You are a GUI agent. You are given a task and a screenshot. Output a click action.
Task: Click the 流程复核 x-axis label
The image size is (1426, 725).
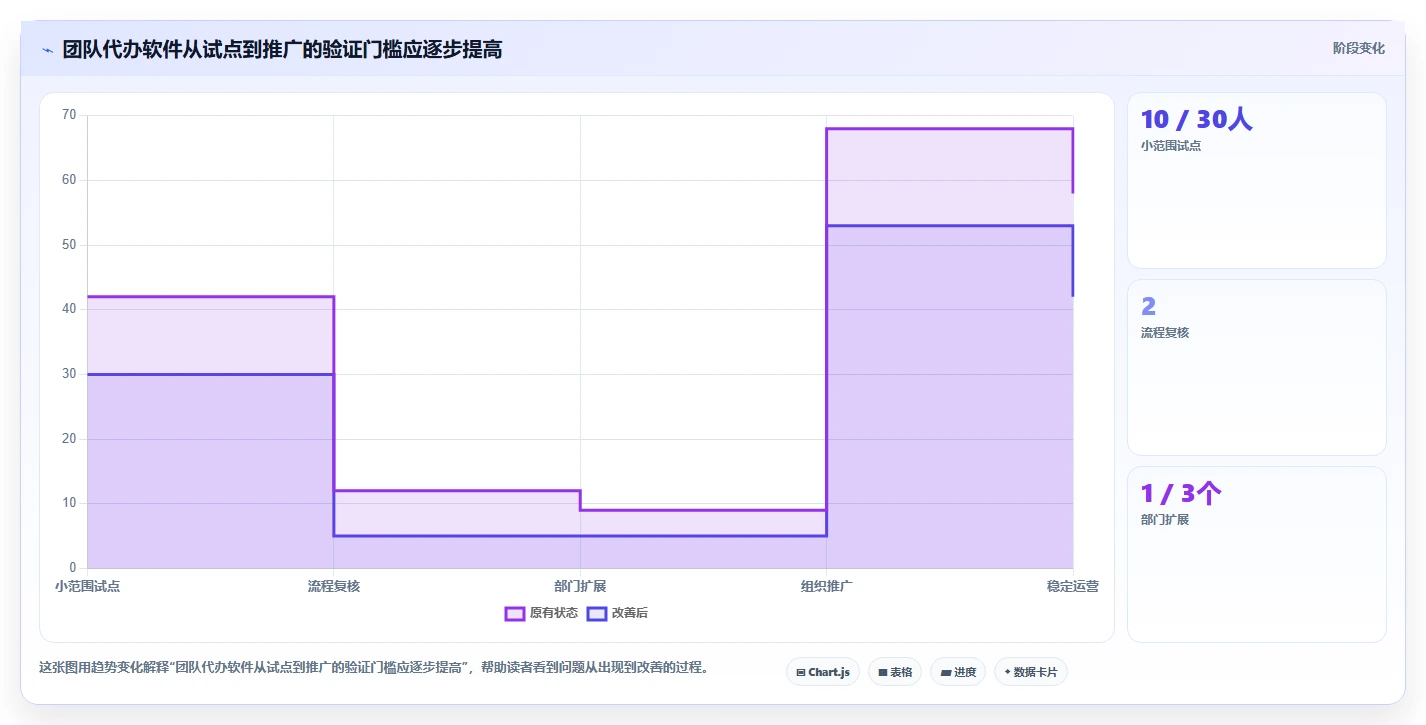point(334,586)
